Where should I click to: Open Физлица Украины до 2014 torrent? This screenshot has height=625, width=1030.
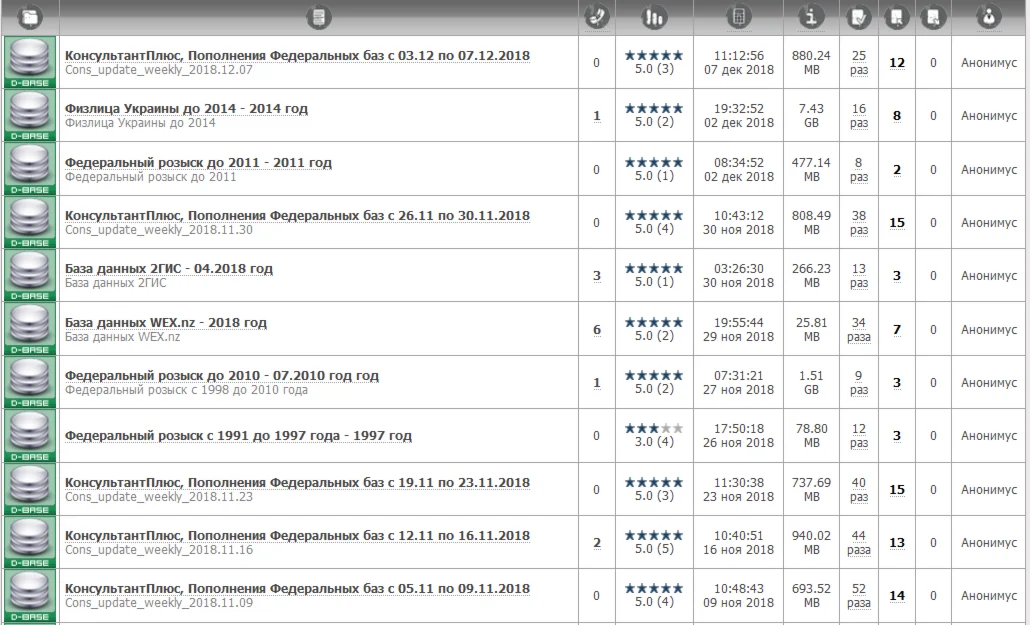click(186, 108)
